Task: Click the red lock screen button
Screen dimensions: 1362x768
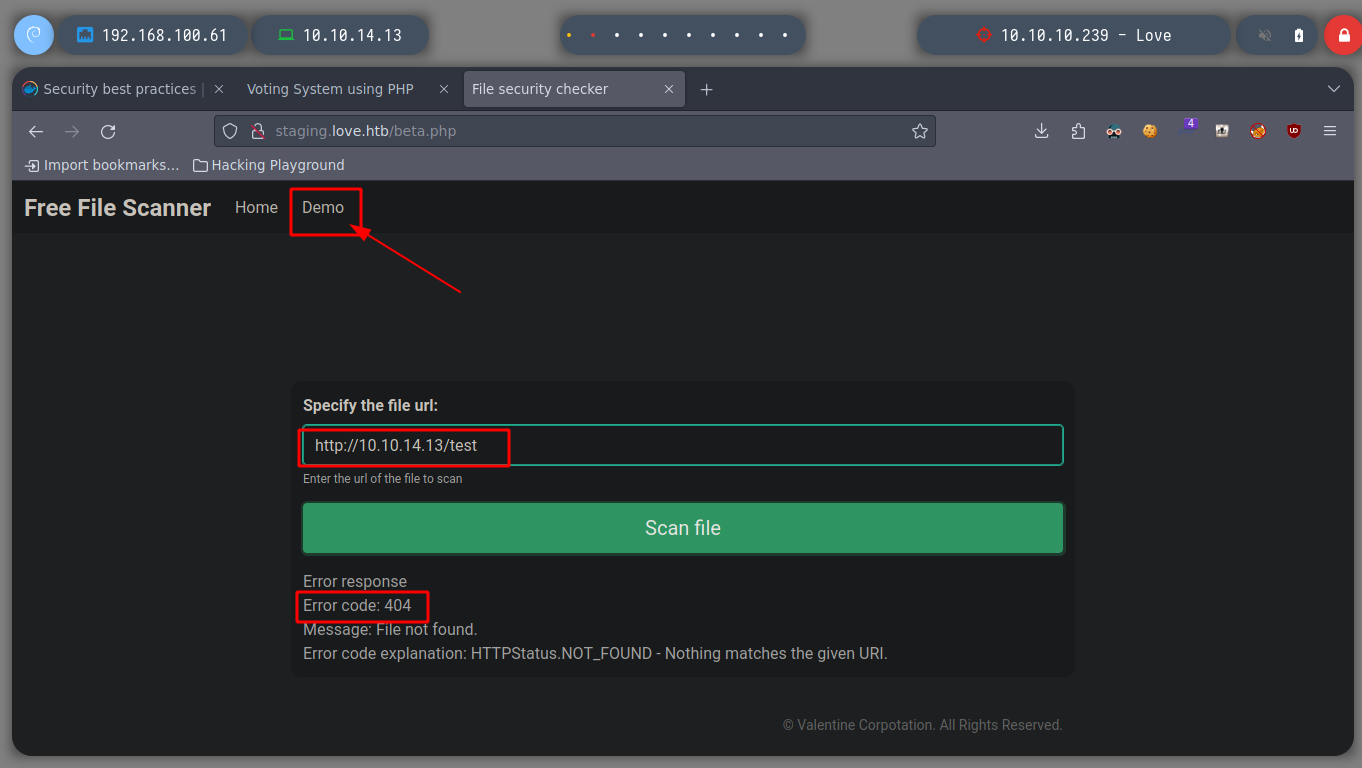Action: pos(1343,35)
